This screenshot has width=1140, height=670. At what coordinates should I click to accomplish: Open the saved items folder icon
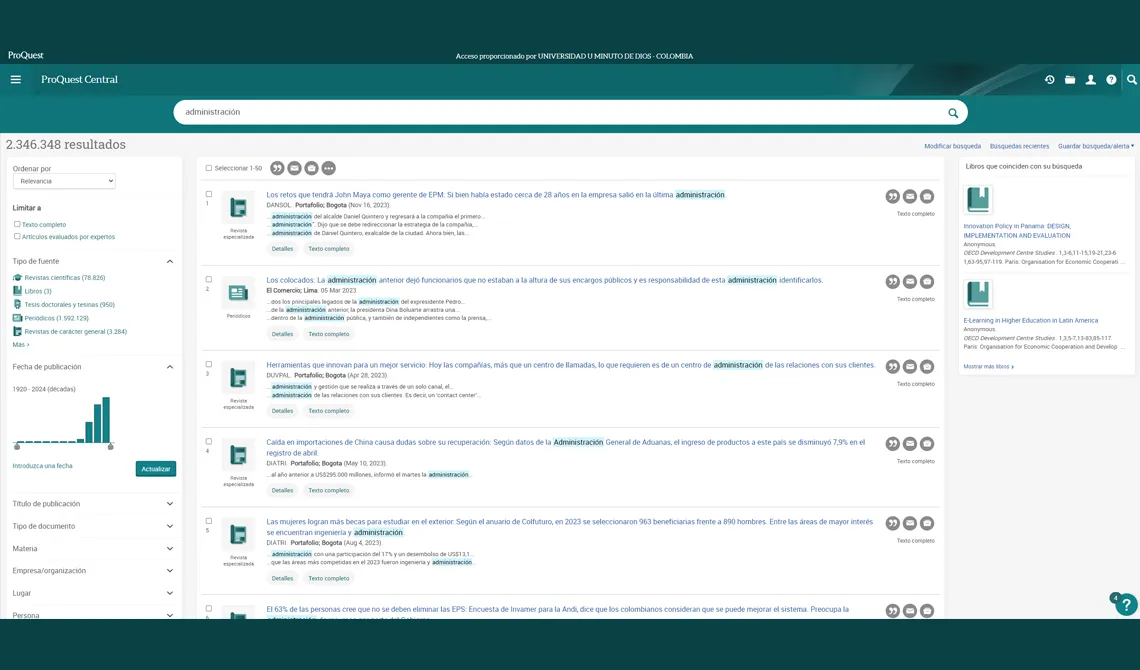point(1070,80)
